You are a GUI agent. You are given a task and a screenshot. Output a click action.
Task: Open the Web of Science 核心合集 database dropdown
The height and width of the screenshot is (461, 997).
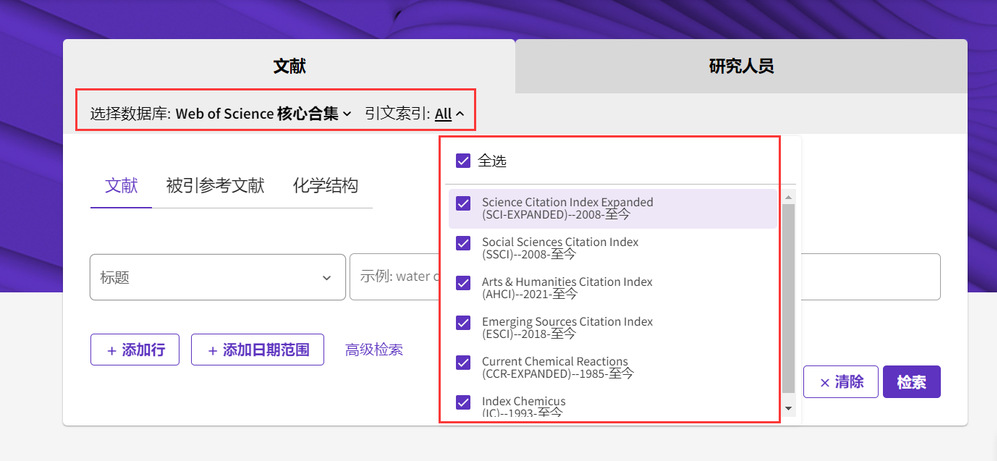pos(263,114)
